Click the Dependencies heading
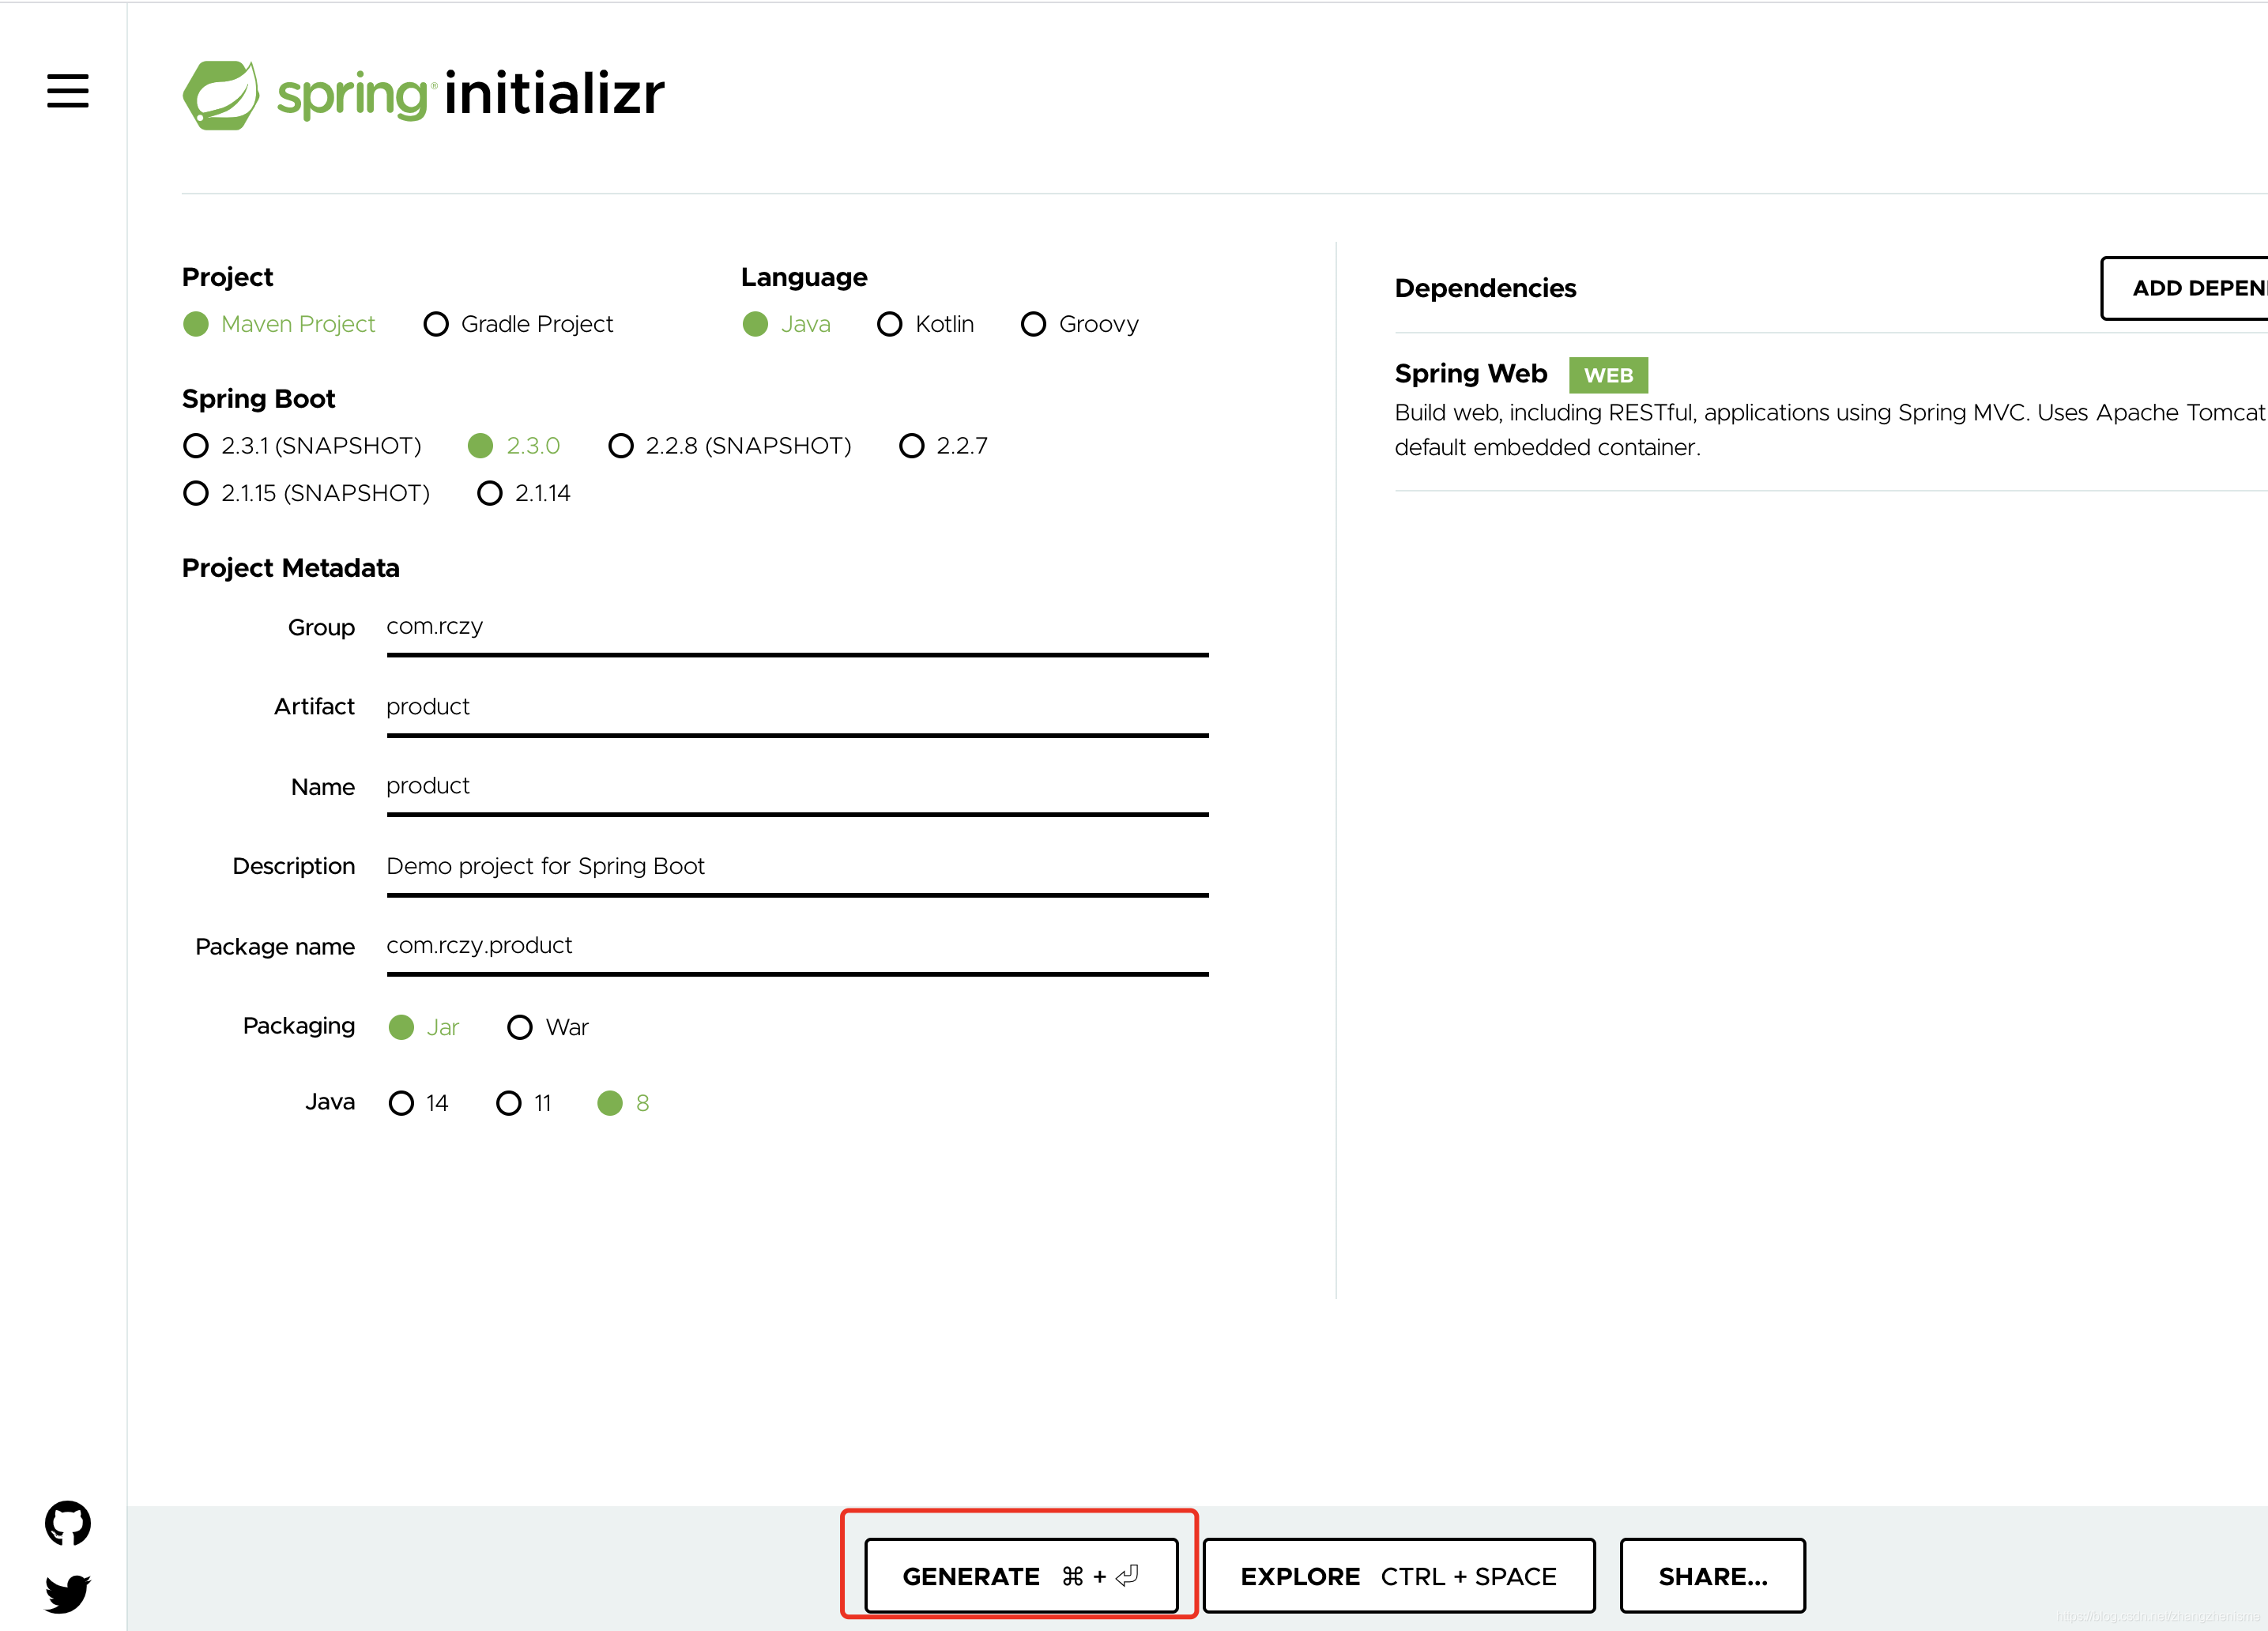The height and width of the screenshot is (1631, 2268). click(1485, 288)
